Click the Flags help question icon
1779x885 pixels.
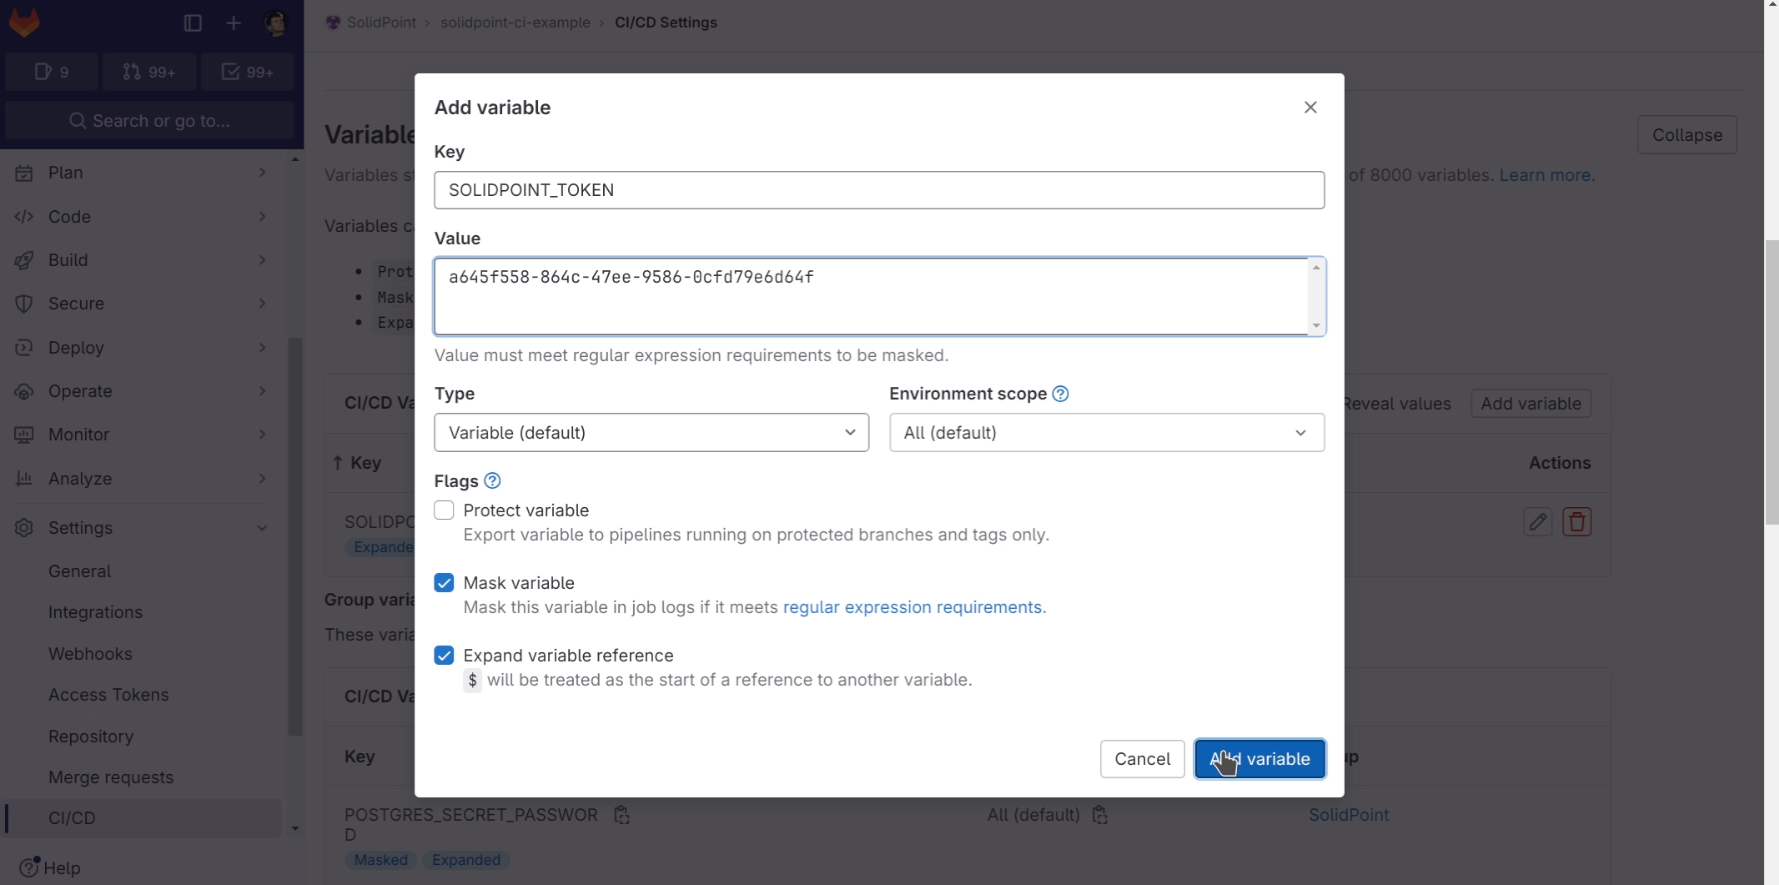tap(492, 481)
